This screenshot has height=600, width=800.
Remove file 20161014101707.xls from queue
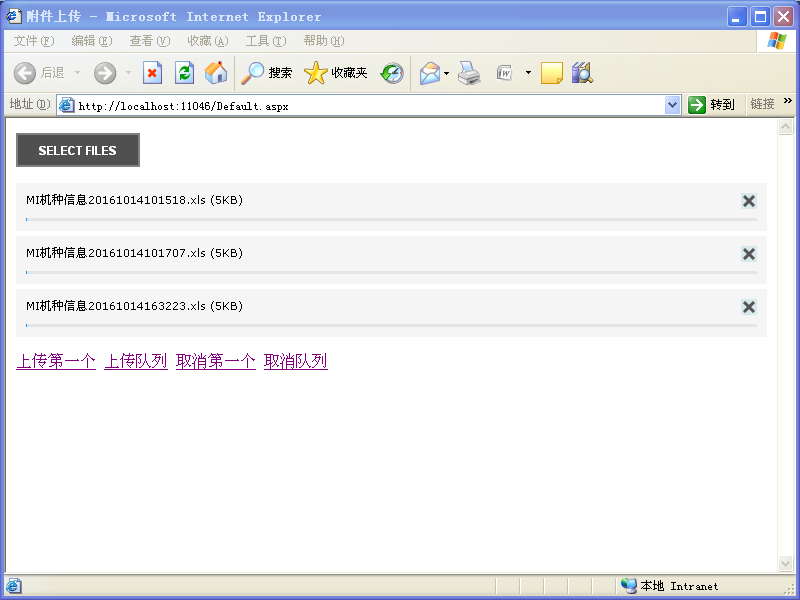click(x=748, y=254)
